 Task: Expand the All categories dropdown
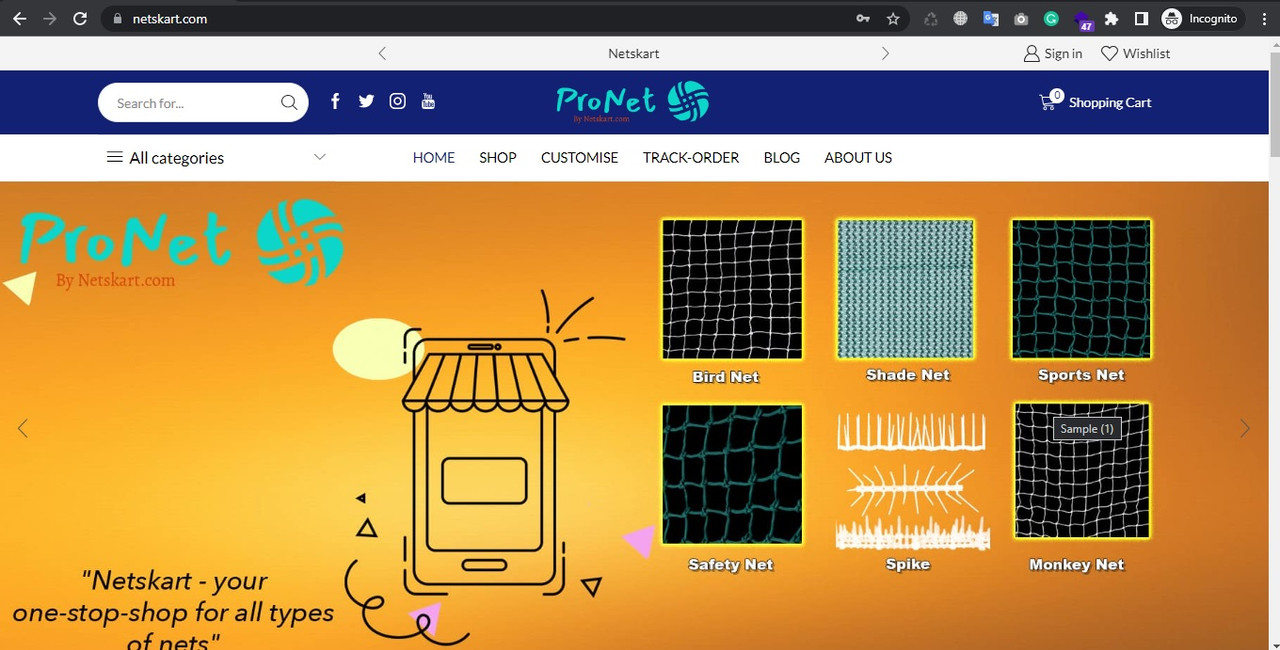[x=216, y=158]
